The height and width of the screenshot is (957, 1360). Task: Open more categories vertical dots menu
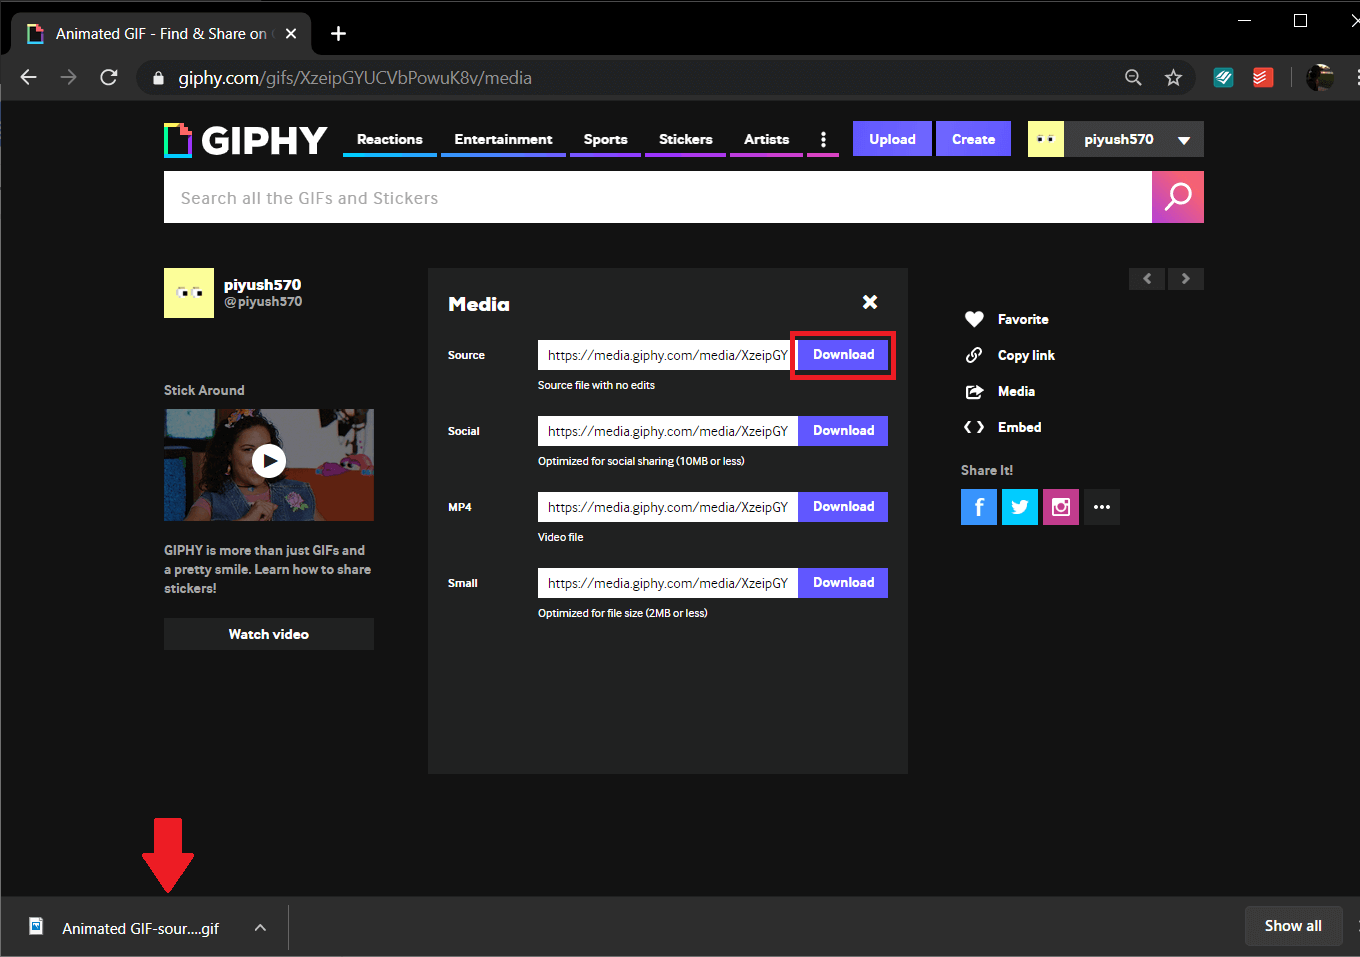pos(823,140)
